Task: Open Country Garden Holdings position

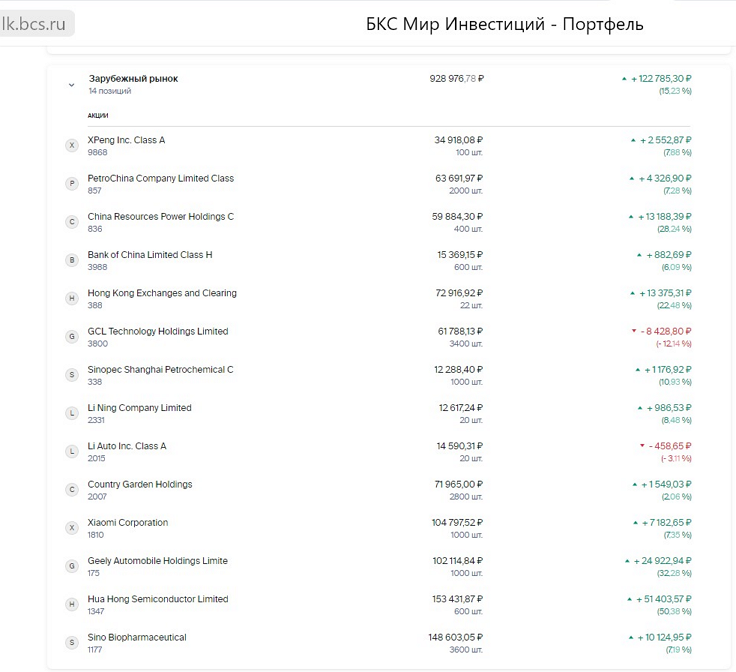Action: click(x=139, y=484)
